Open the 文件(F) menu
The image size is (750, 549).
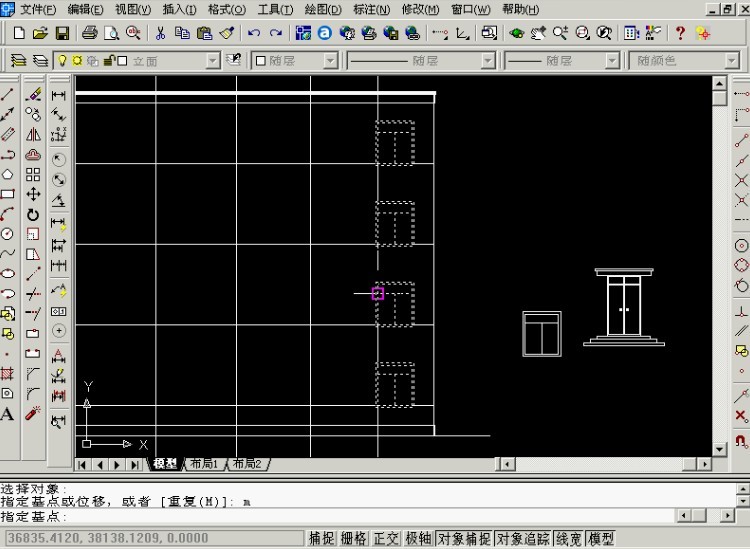[38, 9]
